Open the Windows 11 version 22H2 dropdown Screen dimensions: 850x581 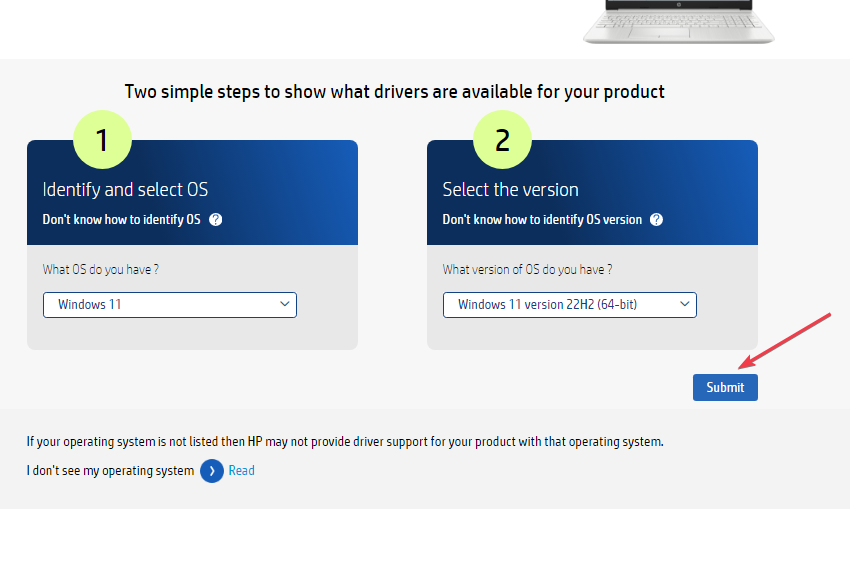pos(570,305)
